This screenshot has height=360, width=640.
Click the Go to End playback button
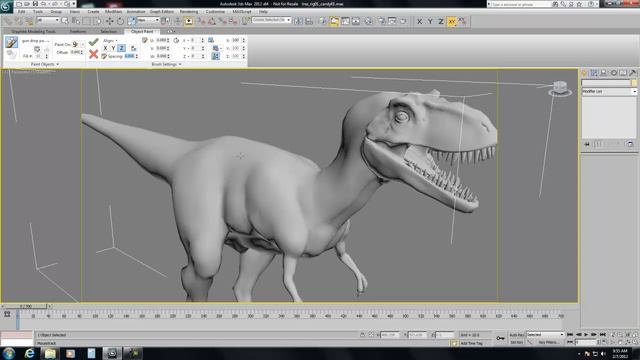coord(602,335)
